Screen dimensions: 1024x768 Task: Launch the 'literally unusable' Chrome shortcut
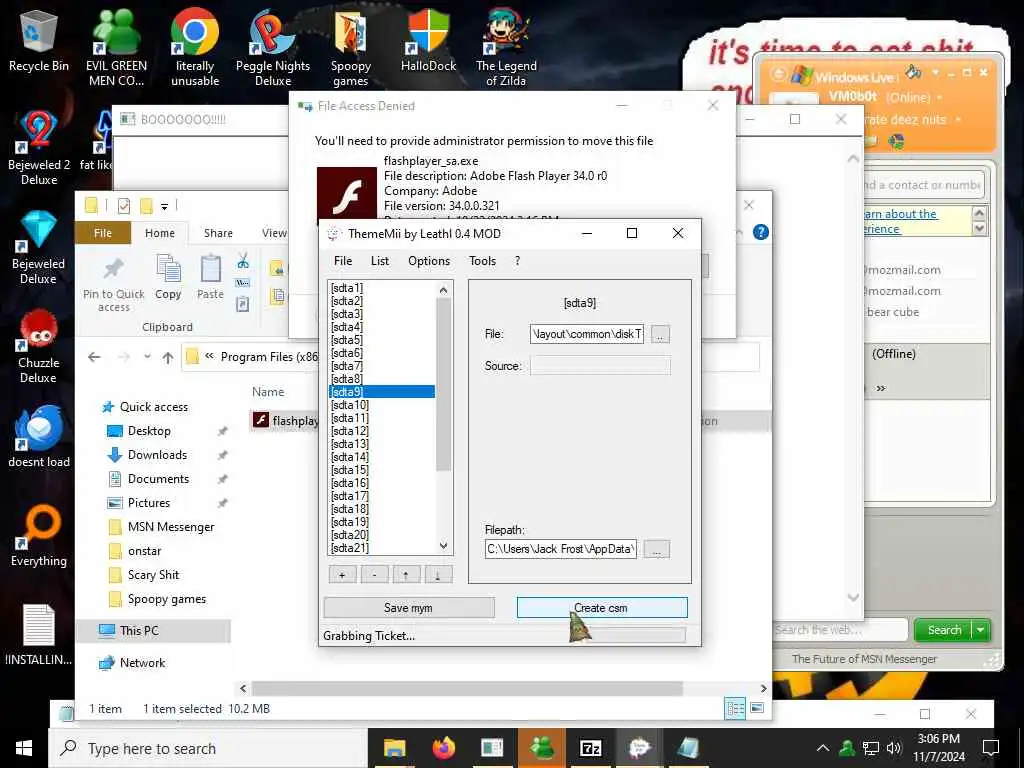[x=195, y=46]
